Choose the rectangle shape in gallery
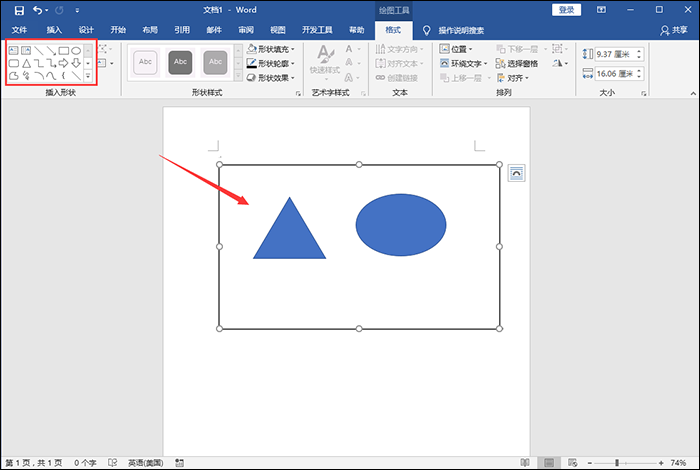The height and width of the screenshot is (470, 700). [63, 50]
